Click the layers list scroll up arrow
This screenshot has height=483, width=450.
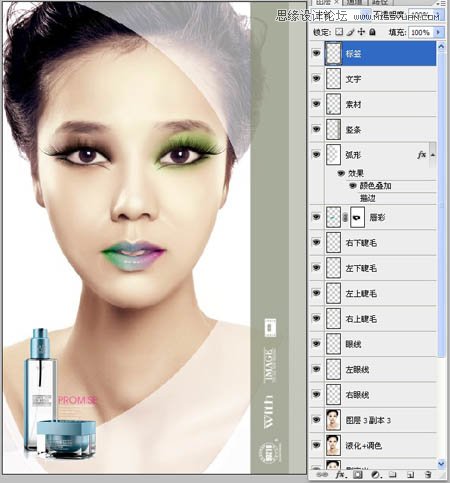click(441, 46)
